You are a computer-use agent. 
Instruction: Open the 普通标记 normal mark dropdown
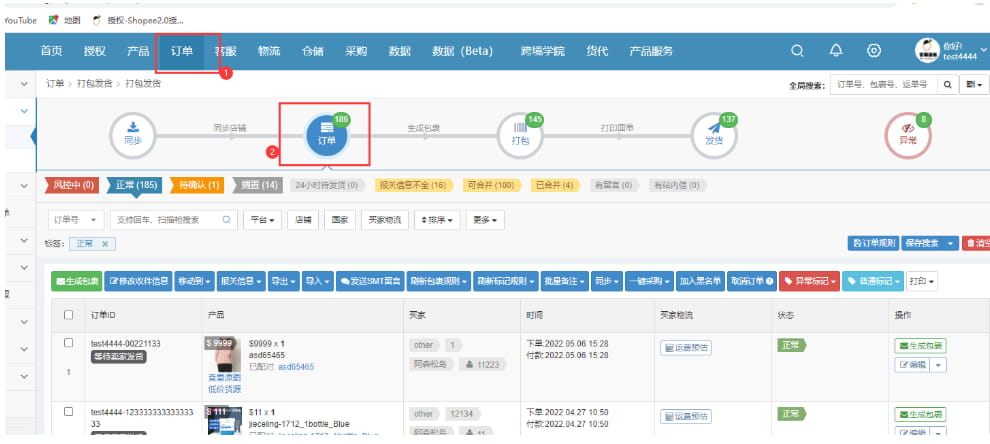pos(873,282)
